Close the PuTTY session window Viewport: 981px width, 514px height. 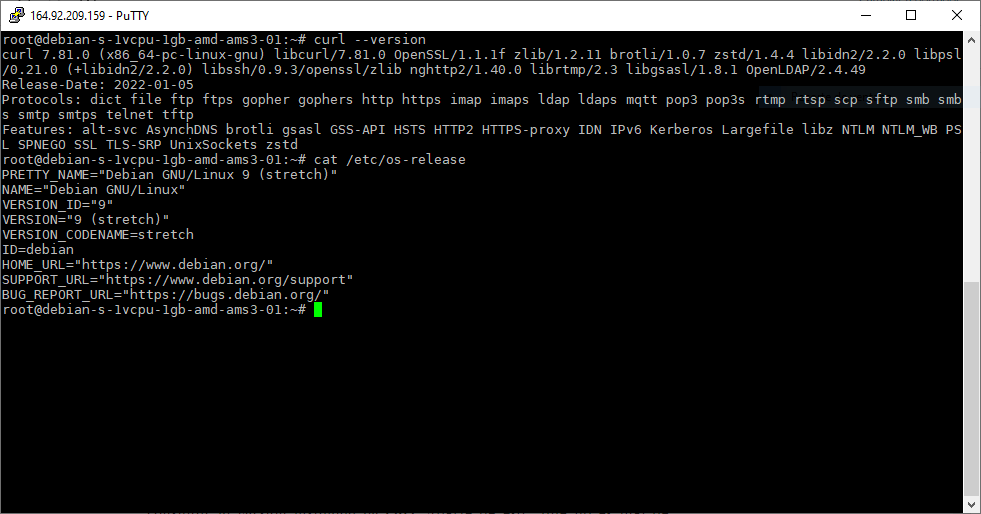957,16
